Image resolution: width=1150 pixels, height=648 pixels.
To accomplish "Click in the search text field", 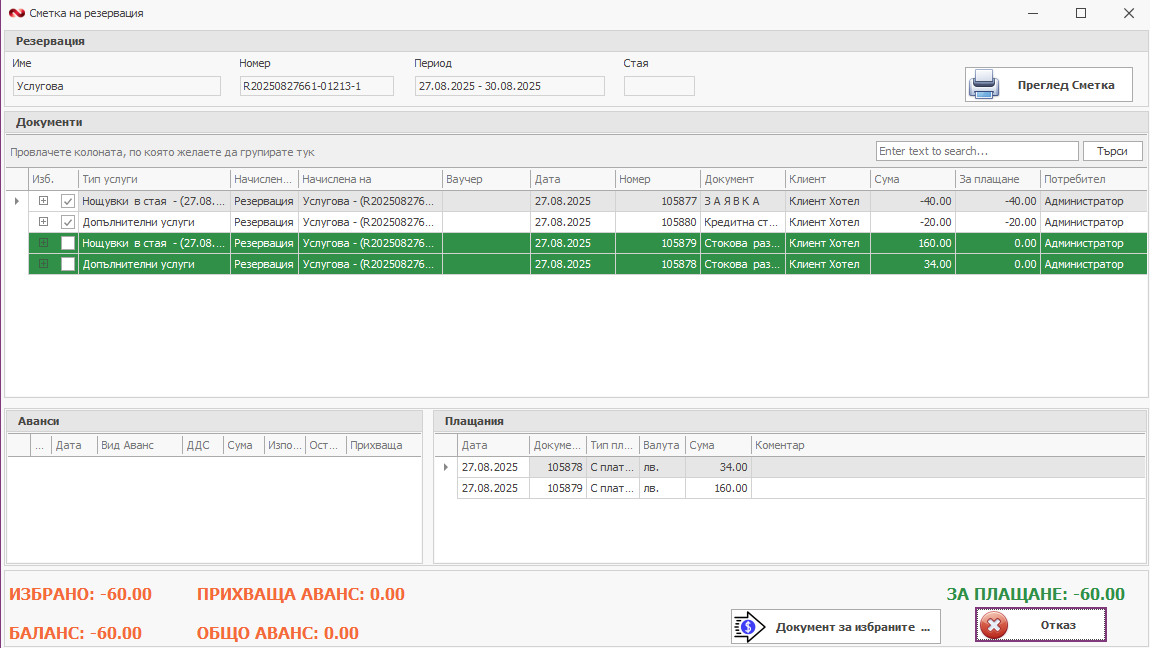I will [976, 151].
